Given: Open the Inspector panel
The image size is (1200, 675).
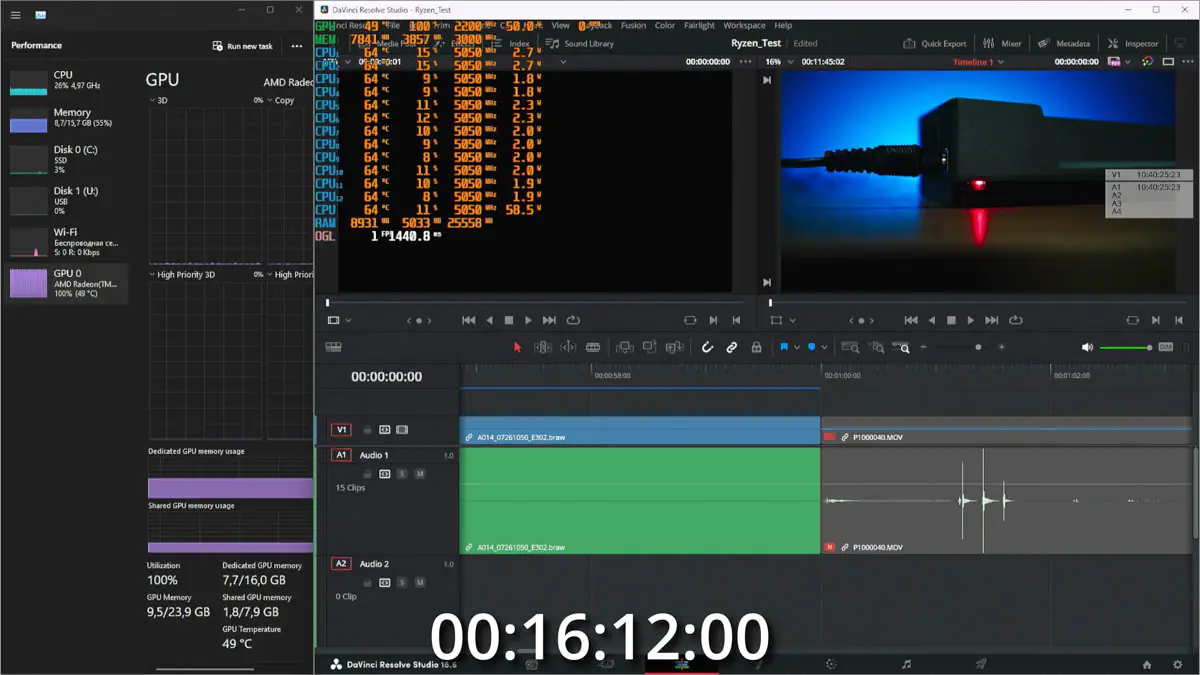Looking at the screenshot, I should point(1132,44).
